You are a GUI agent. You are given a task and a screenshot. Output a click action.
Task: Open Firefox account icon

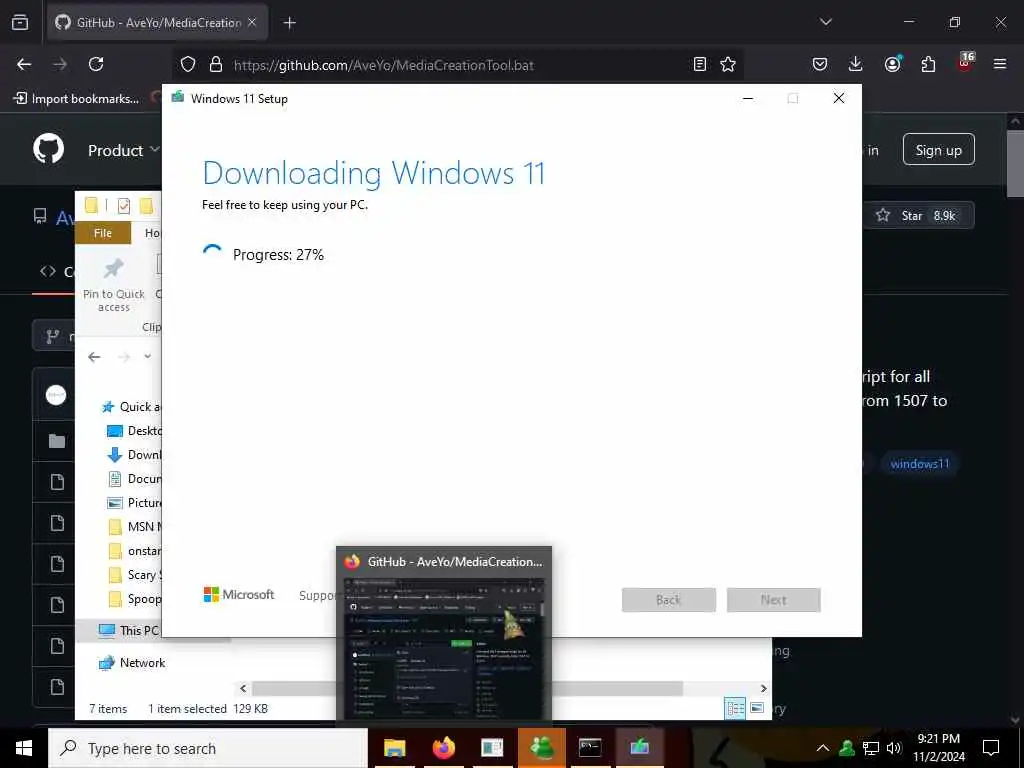click(892, 64)
